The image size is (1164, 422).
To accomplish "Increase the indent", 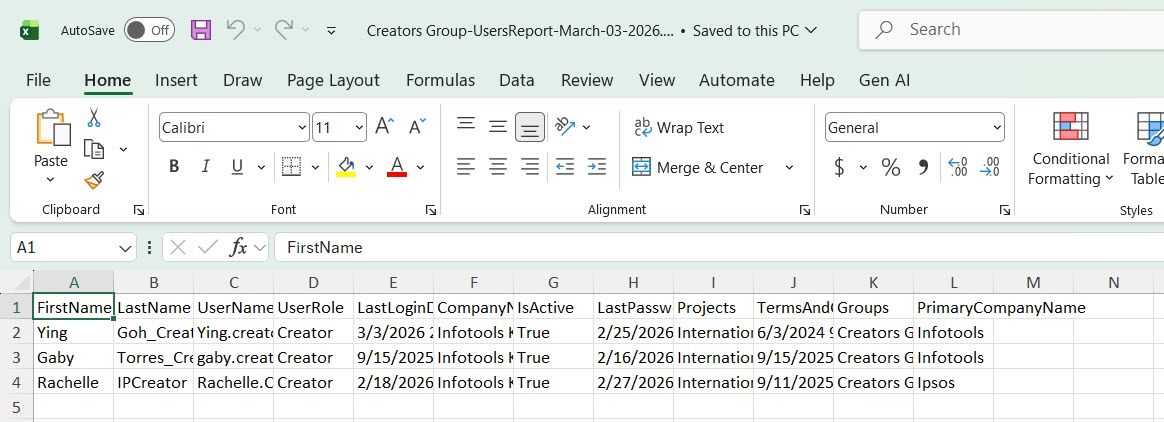I will click(597, 167).
